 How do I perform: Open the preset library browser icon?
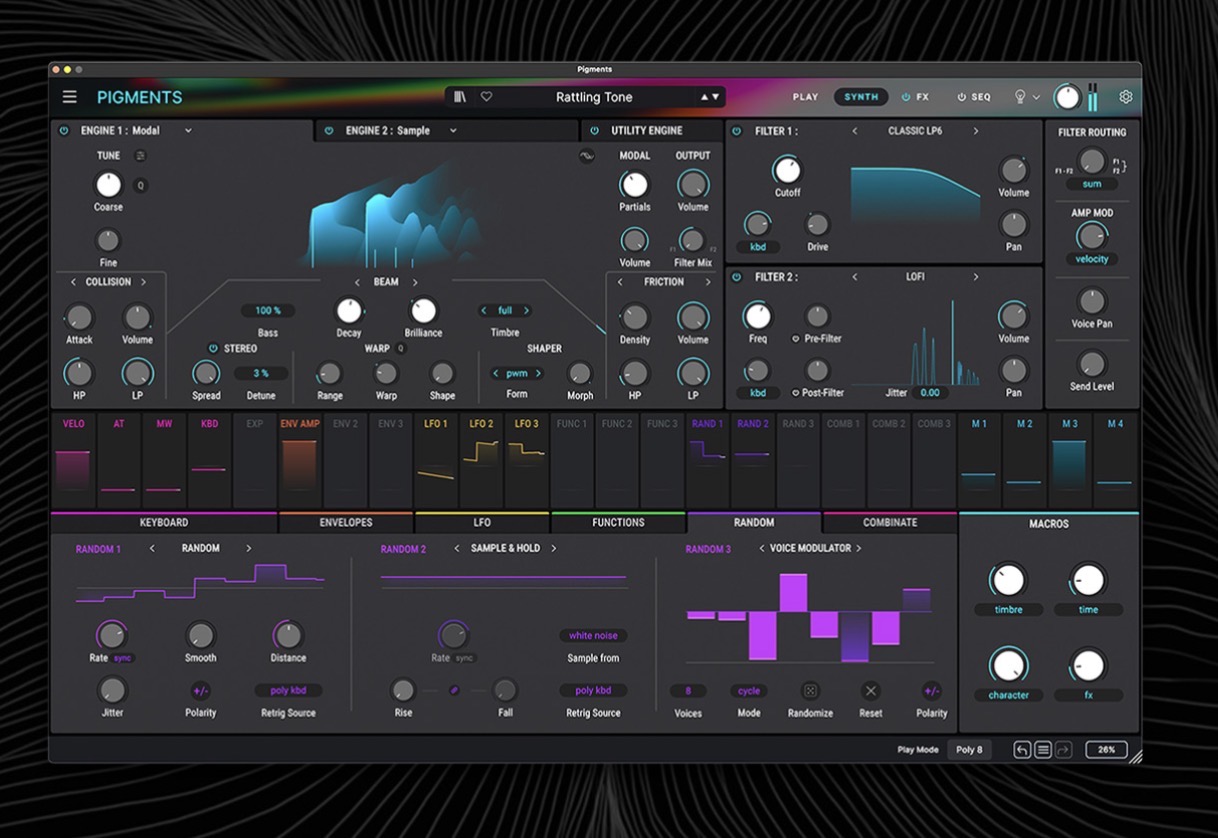(x=460, y=97)
